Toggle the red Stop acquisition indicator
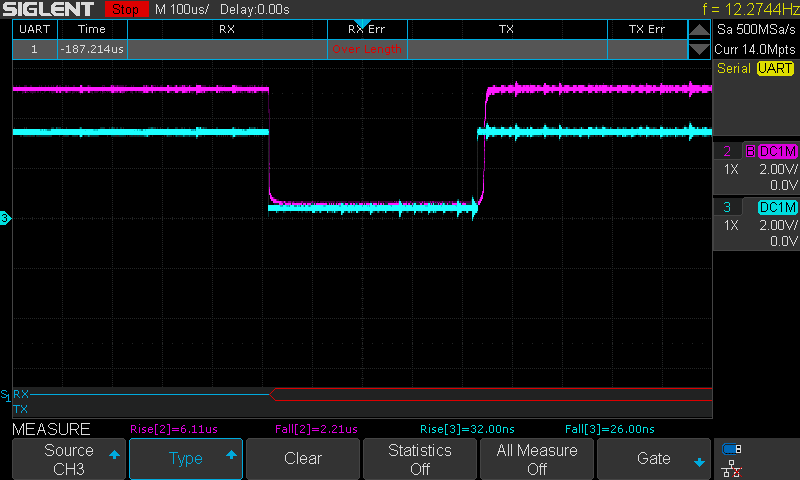Screen dimensions: 800x480 [125, 9]
